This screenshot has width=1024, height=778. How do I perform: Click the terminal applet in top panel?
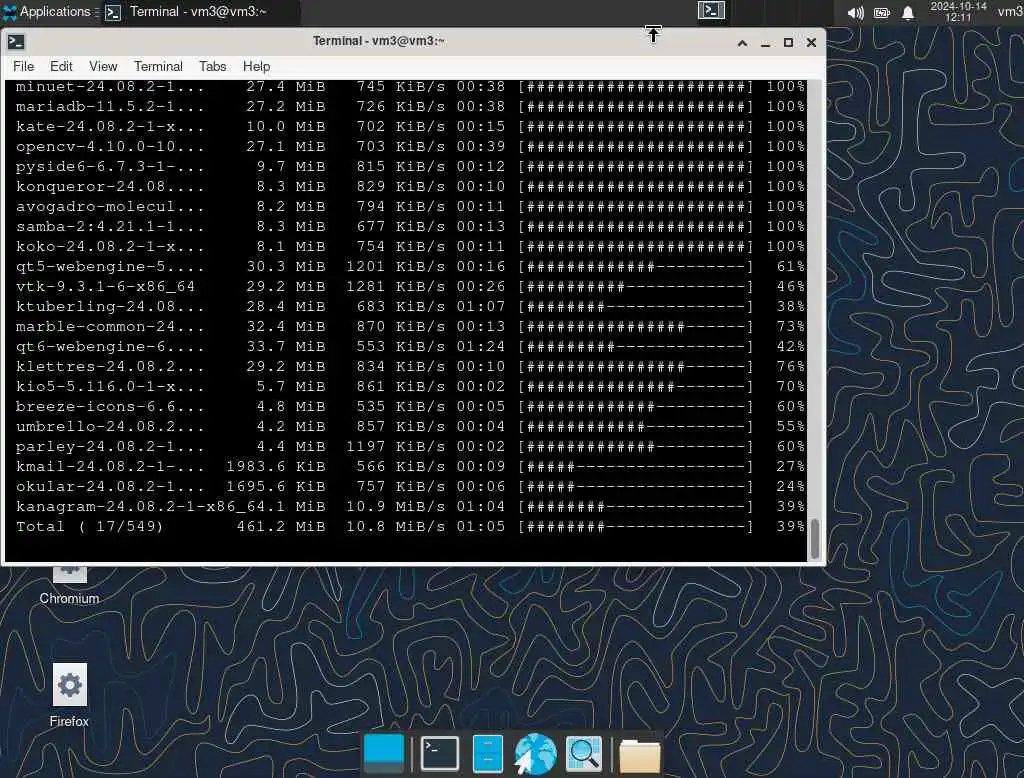711,10
